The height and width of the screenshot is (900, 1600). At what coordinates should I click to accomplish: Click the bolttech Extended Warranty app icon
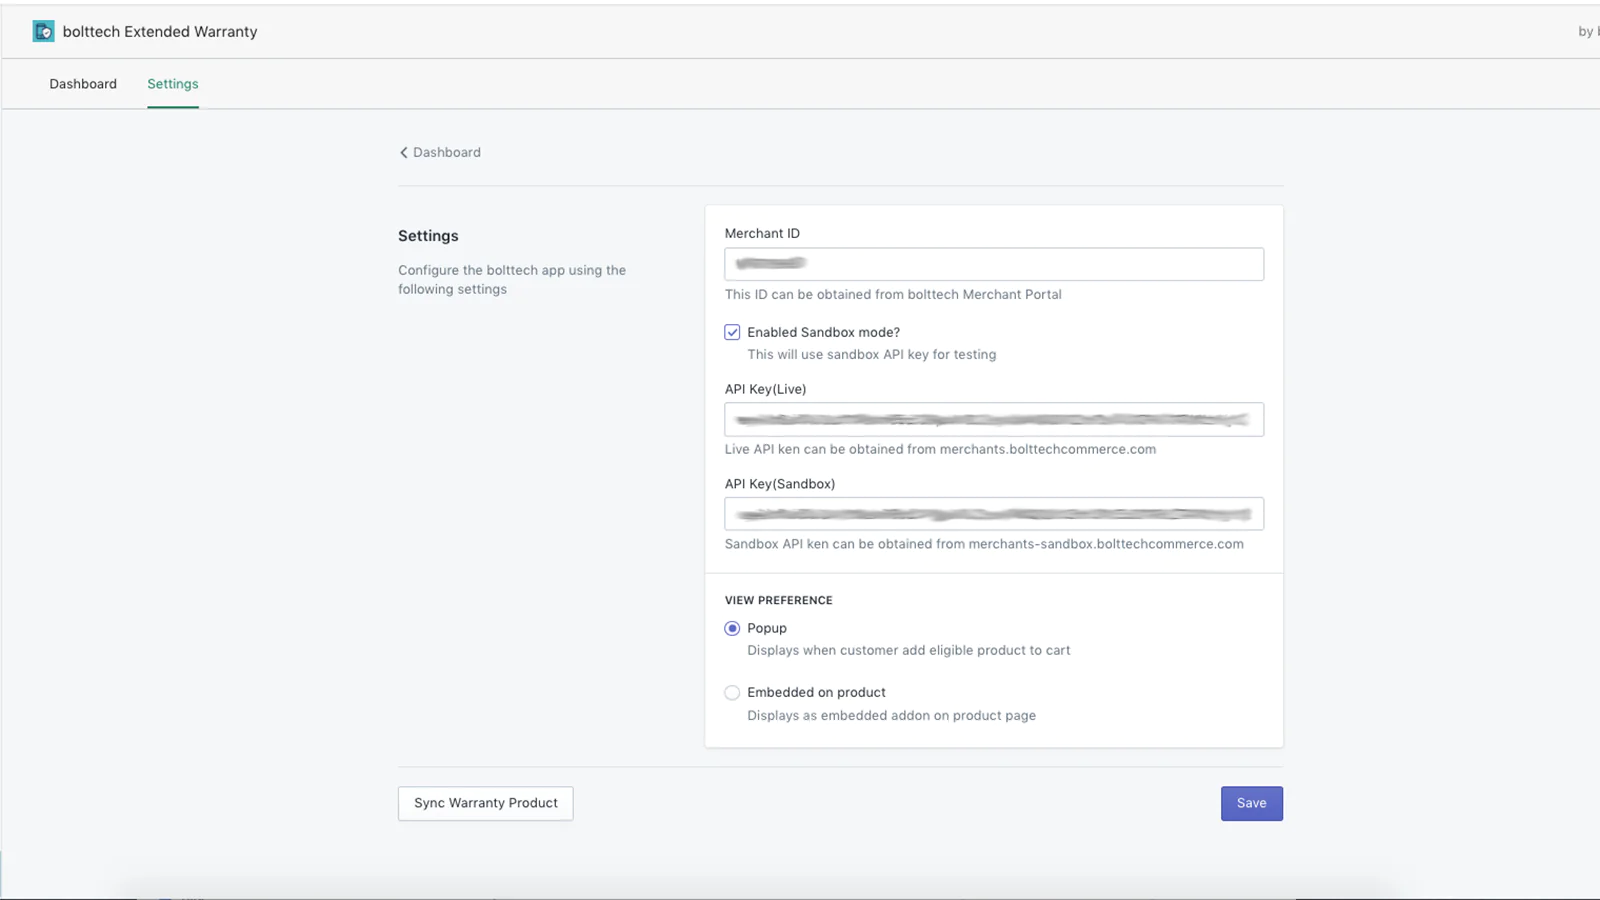tap(43, 31)
